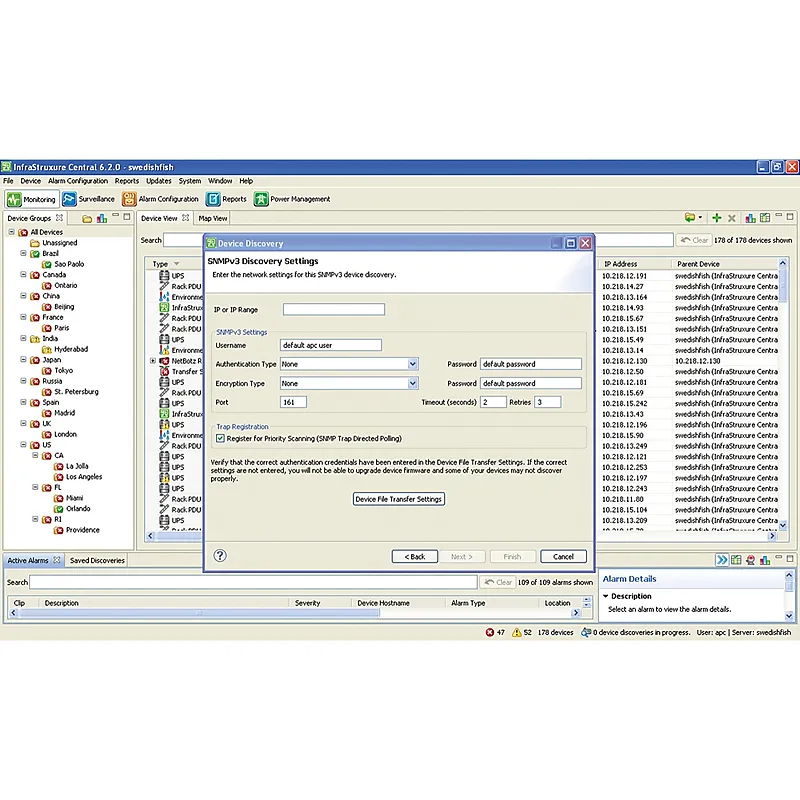Open Alarm Configuration toolbar perspective

pyautogui.click(x=160, y=199)
